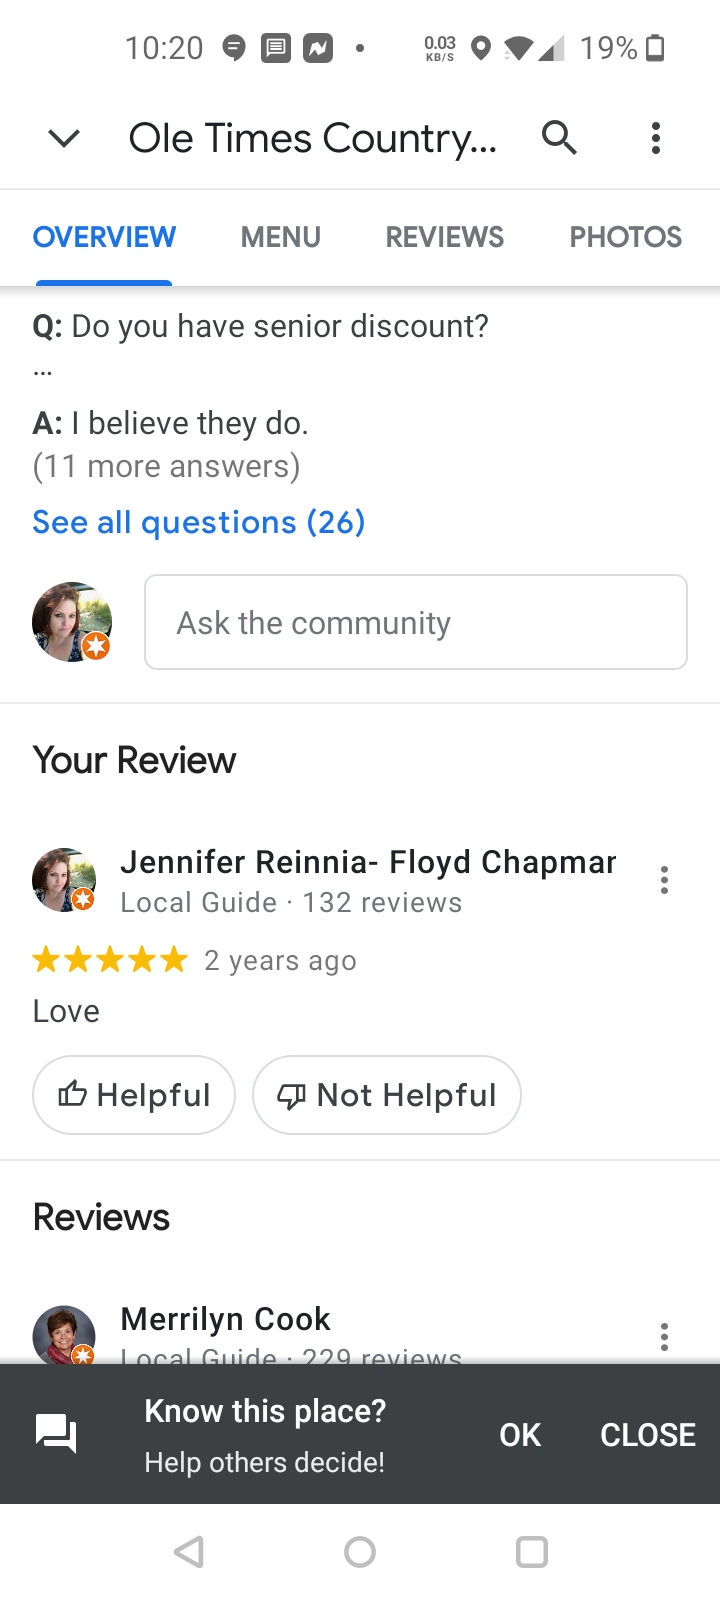The image size is (720, 1600).
Task: Switch to the Overview tab
Action: (104, 237)
